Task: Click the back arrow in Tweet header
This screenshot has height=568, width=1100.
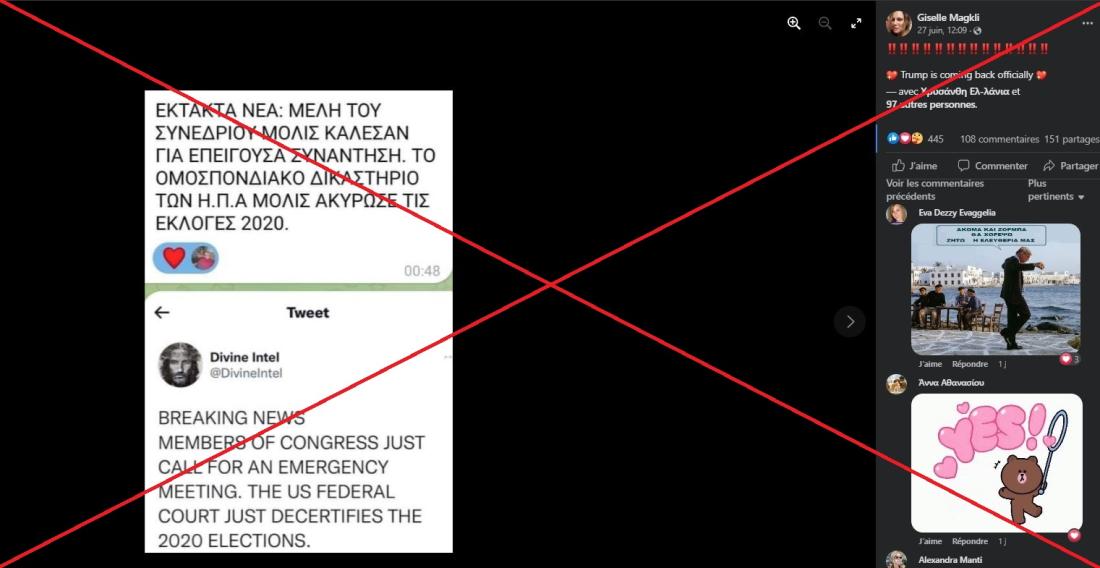Action: [162, 313]
